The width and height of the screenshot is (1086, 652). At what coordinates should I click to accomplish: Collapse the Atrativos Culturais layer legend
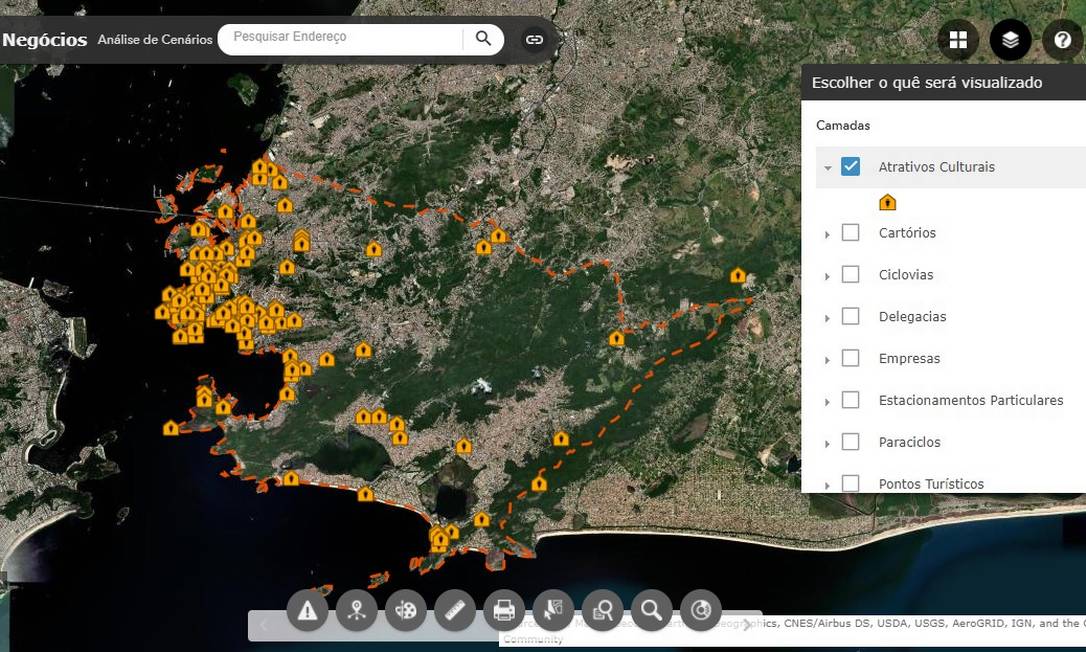827,168
